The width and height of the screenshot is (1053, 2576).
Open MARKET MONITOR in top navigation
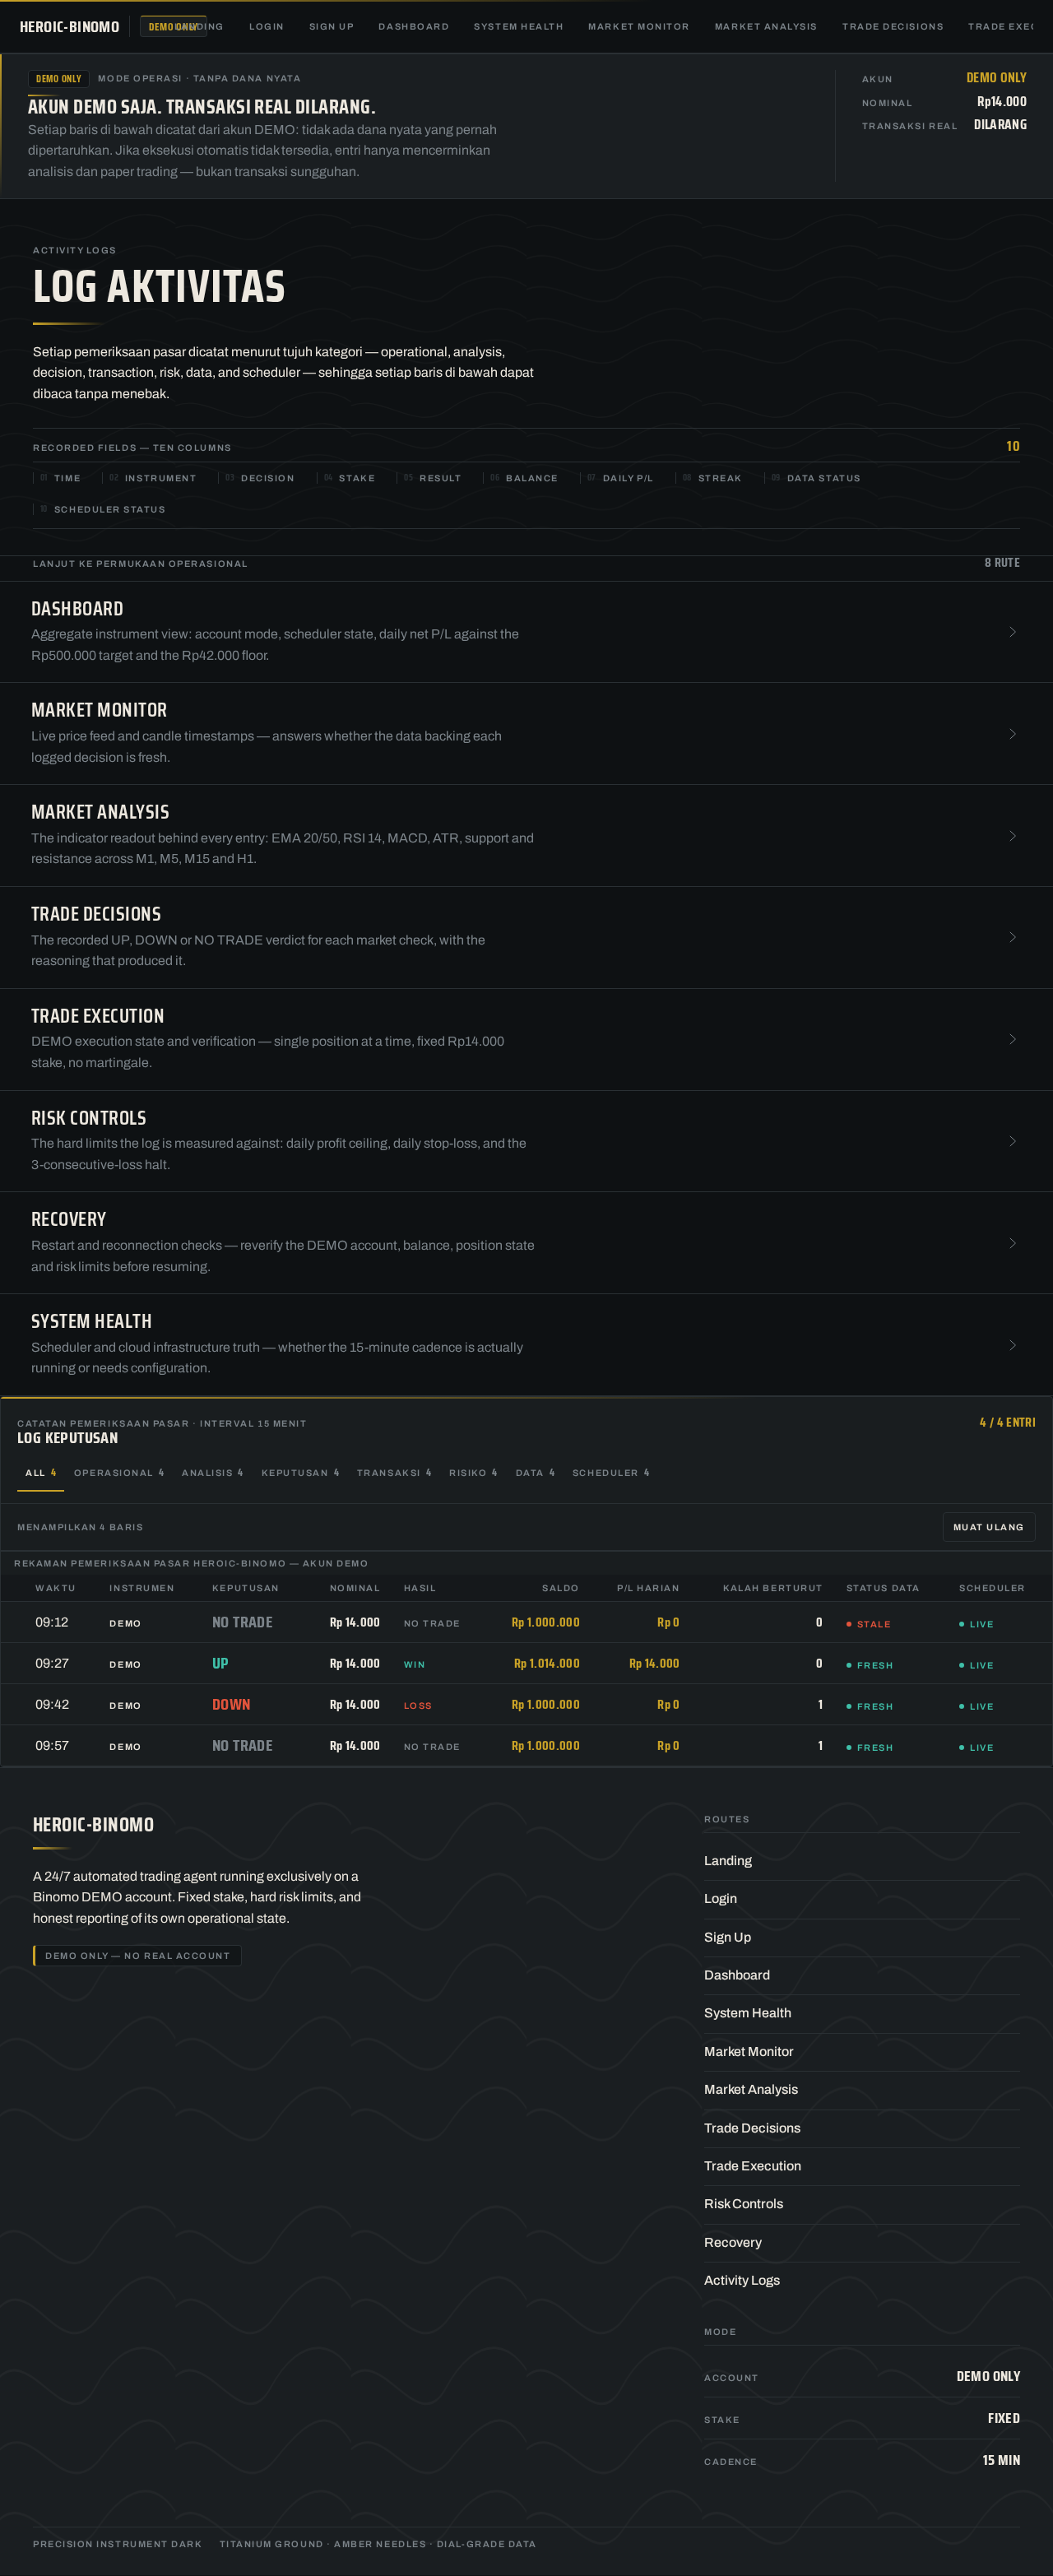pos(638,27)
